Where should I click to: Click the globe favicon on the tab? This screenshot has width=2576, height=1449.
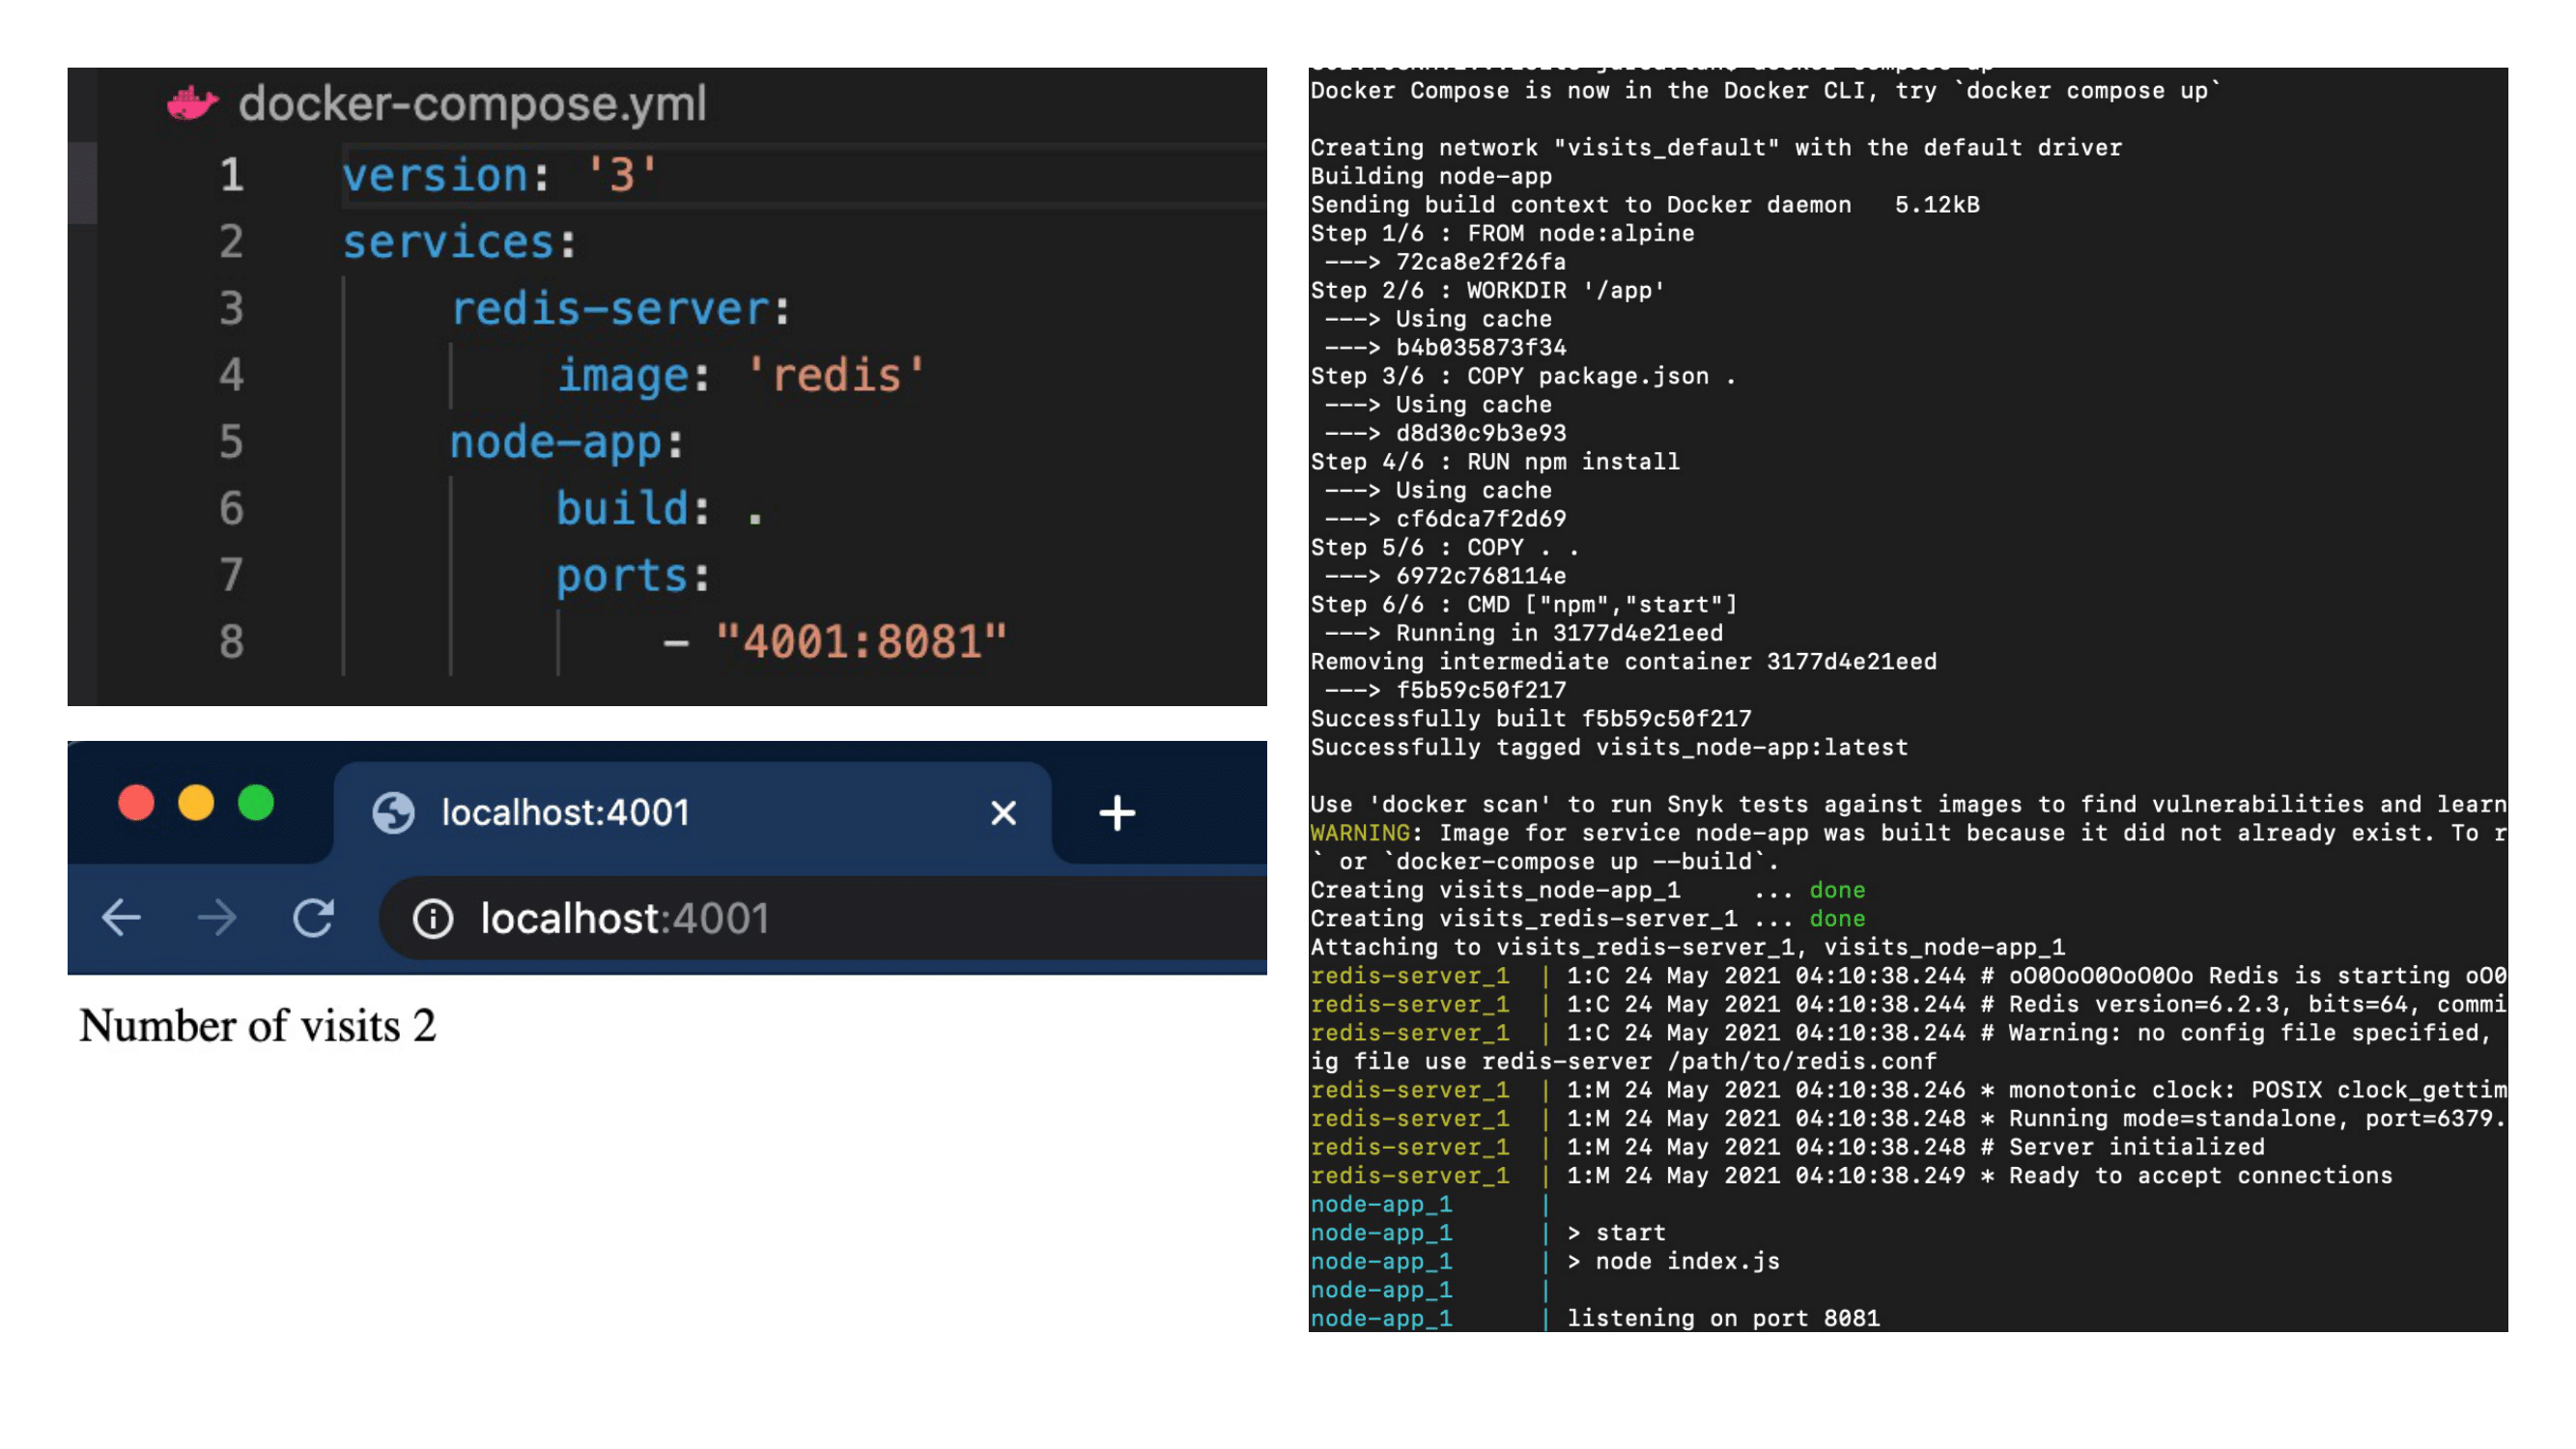click(x=393, y=812)
